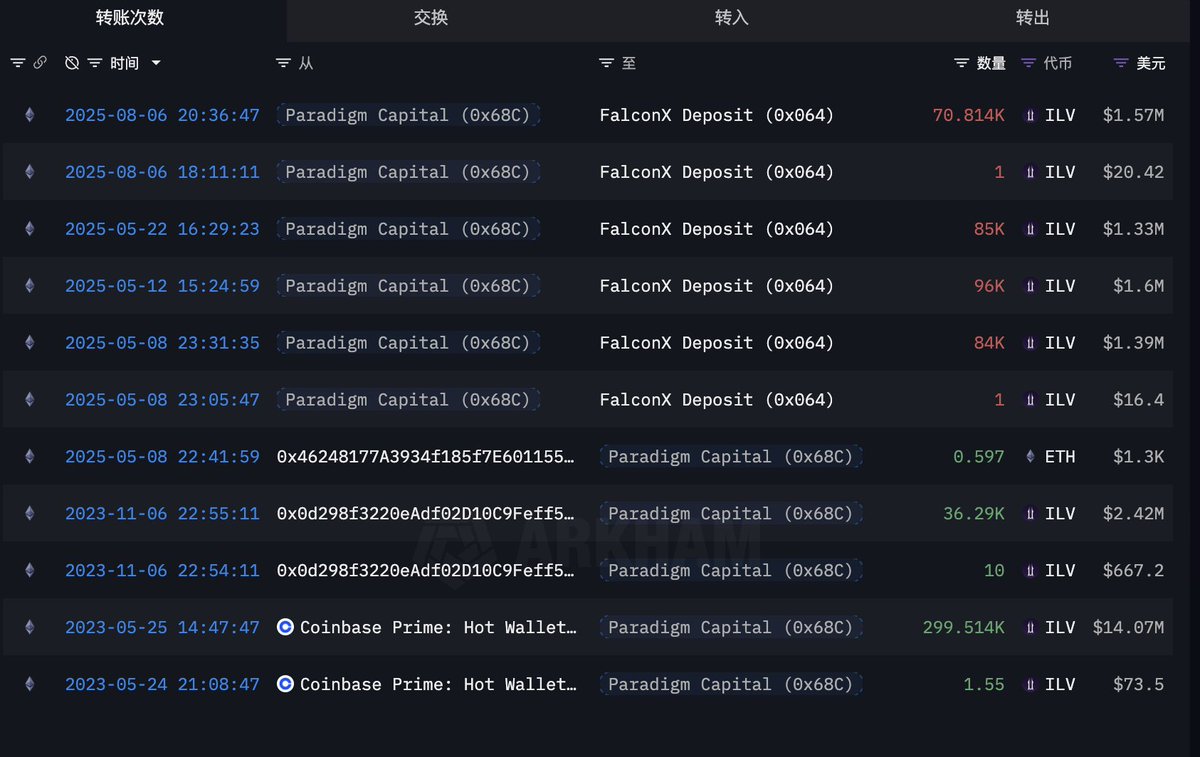This screenshot has height=757, width=1200.
Task: Open transaction dated 2023-11-06 22:55:11
Action: [162, 514]
